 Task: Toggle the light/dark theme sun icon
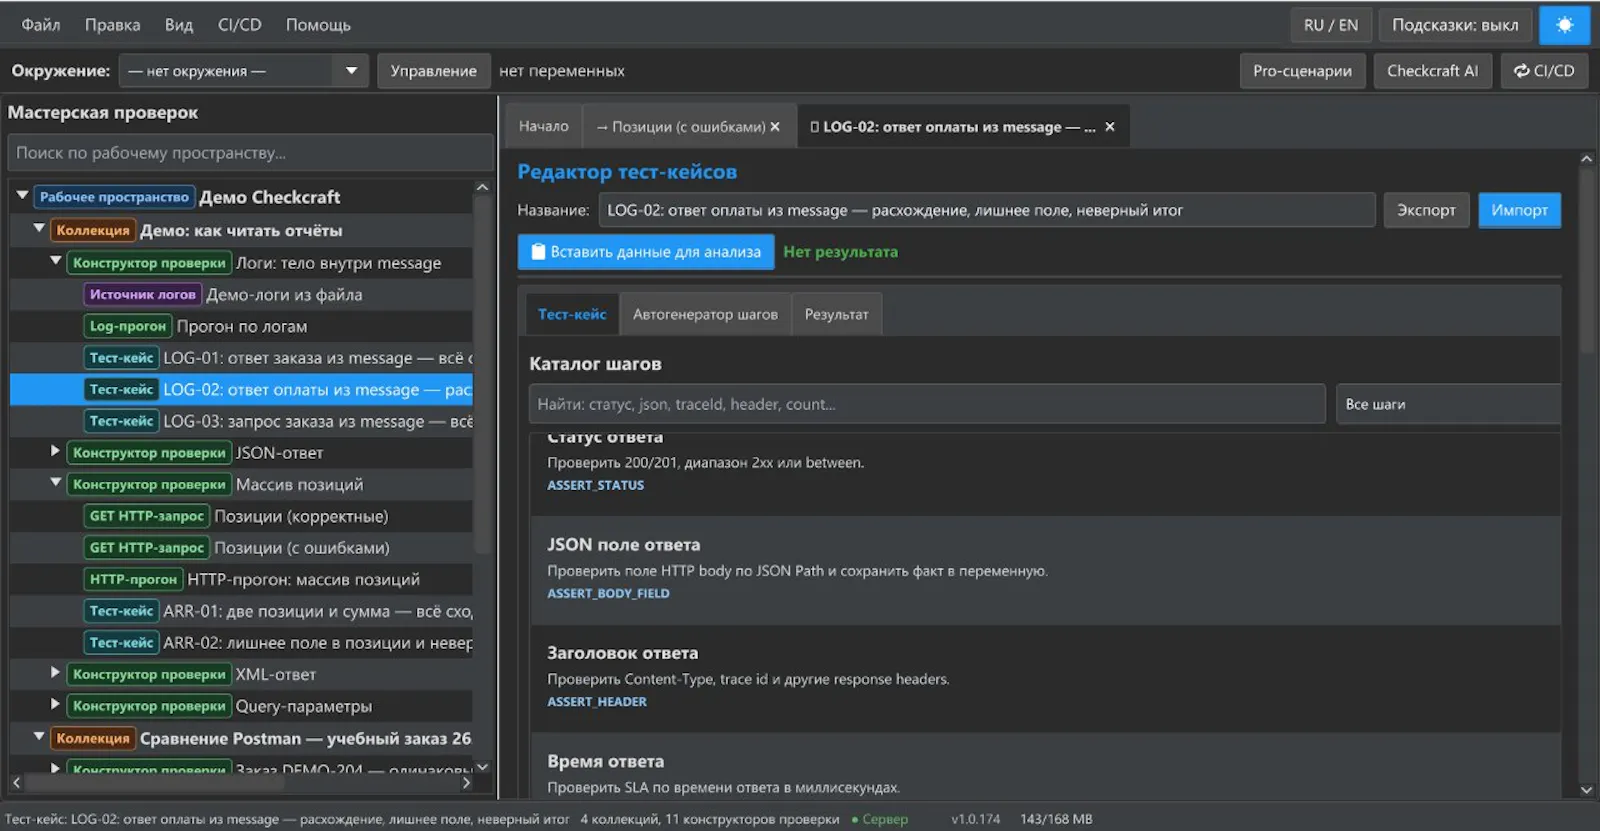[x=1564, y=25]
